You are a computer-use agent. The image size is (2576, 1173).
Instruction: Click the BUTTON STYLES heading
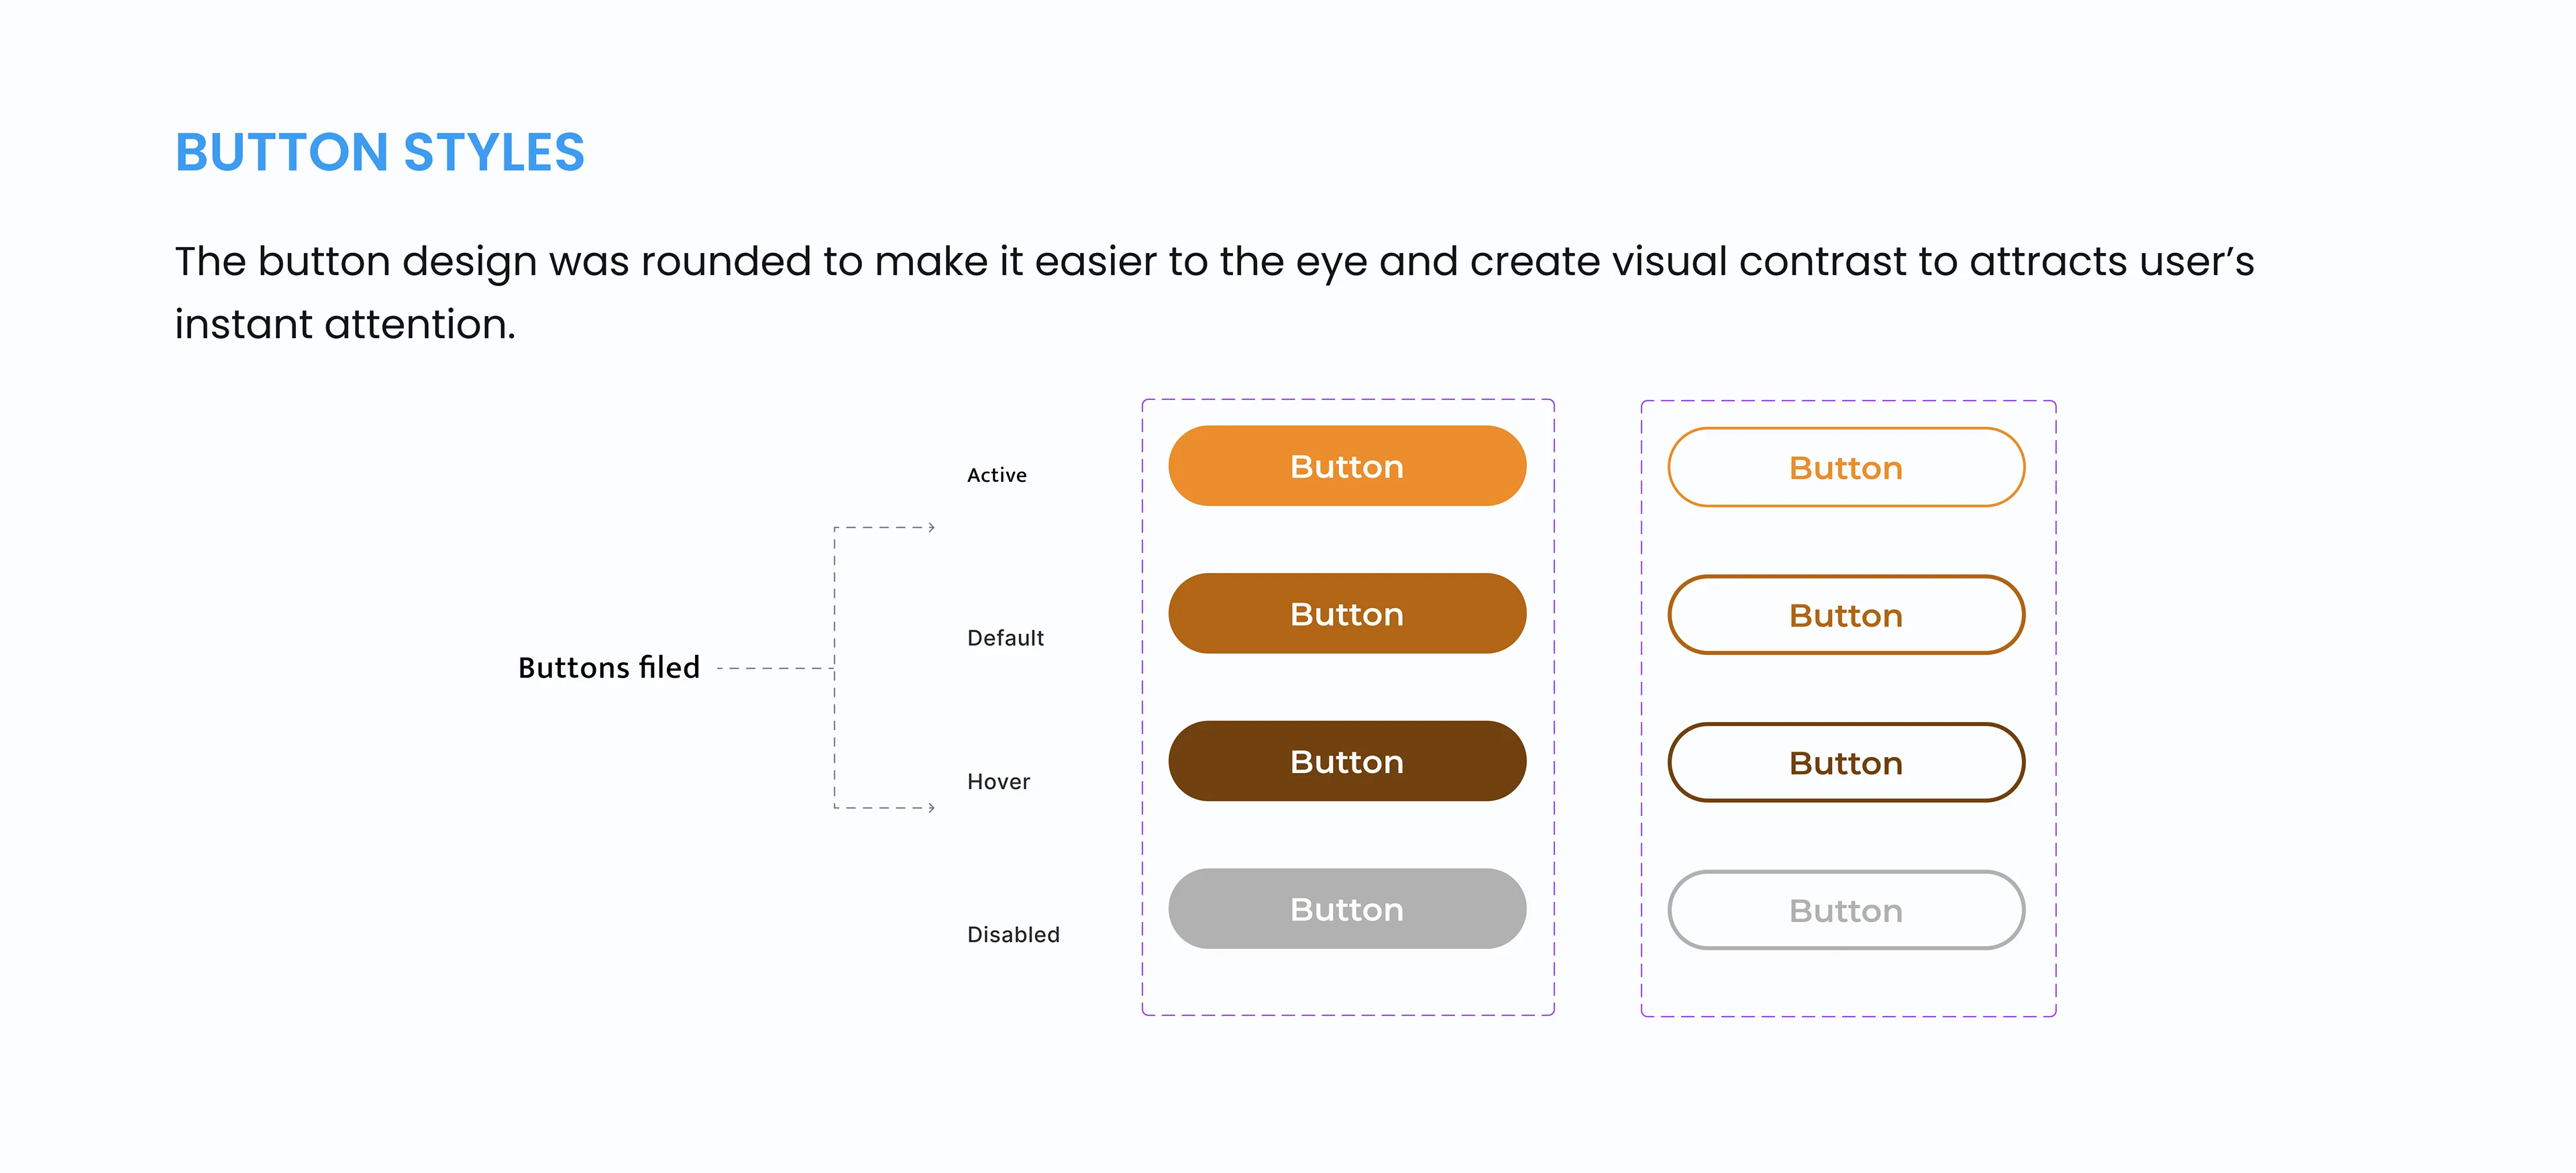click(x=379, y=152)
